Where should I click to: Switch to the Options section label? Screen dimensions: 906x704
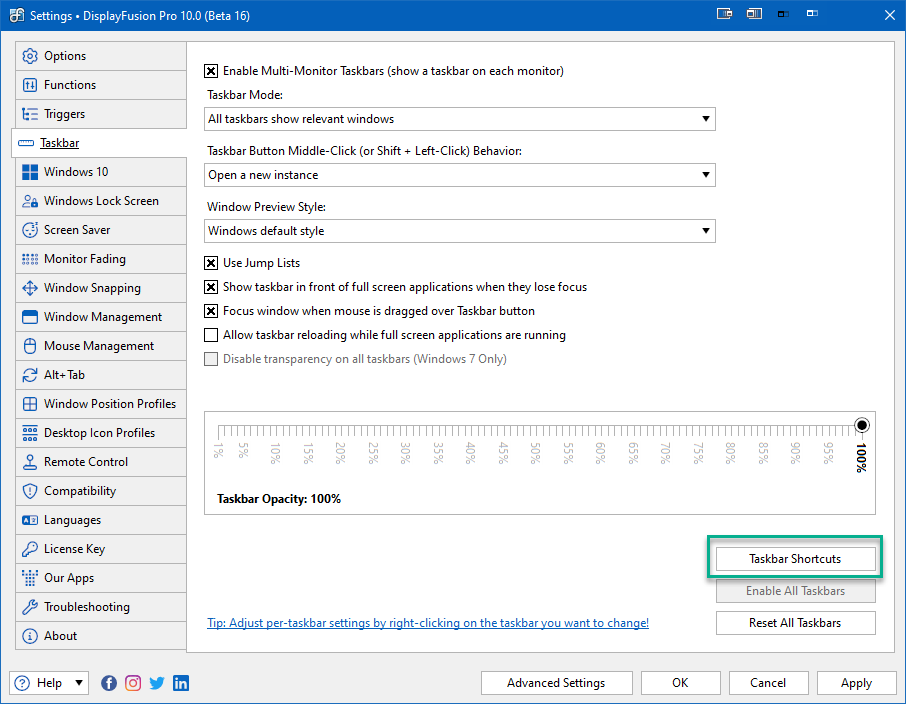point(65,56)
